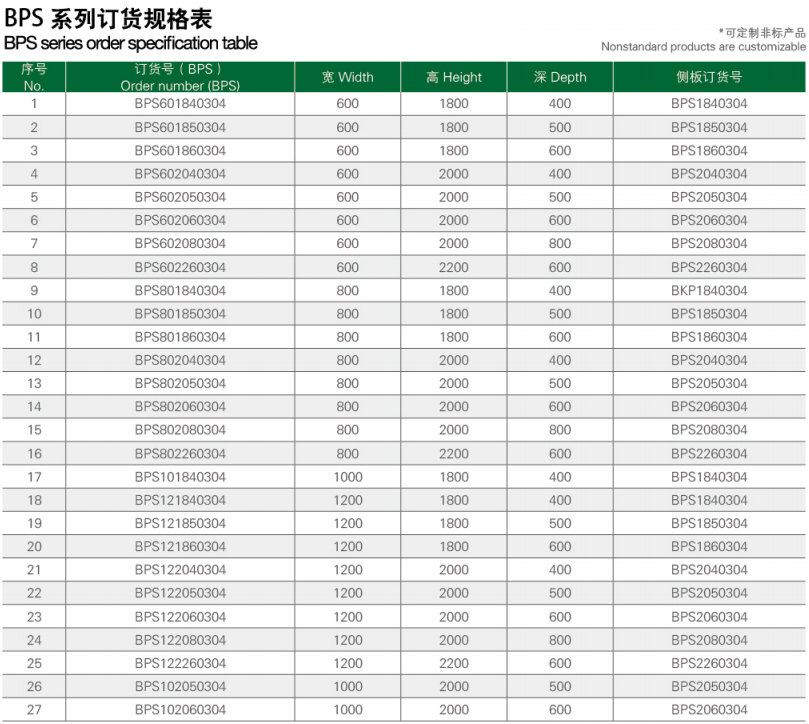Click side panel number BKP1840304

pos(709,291)
